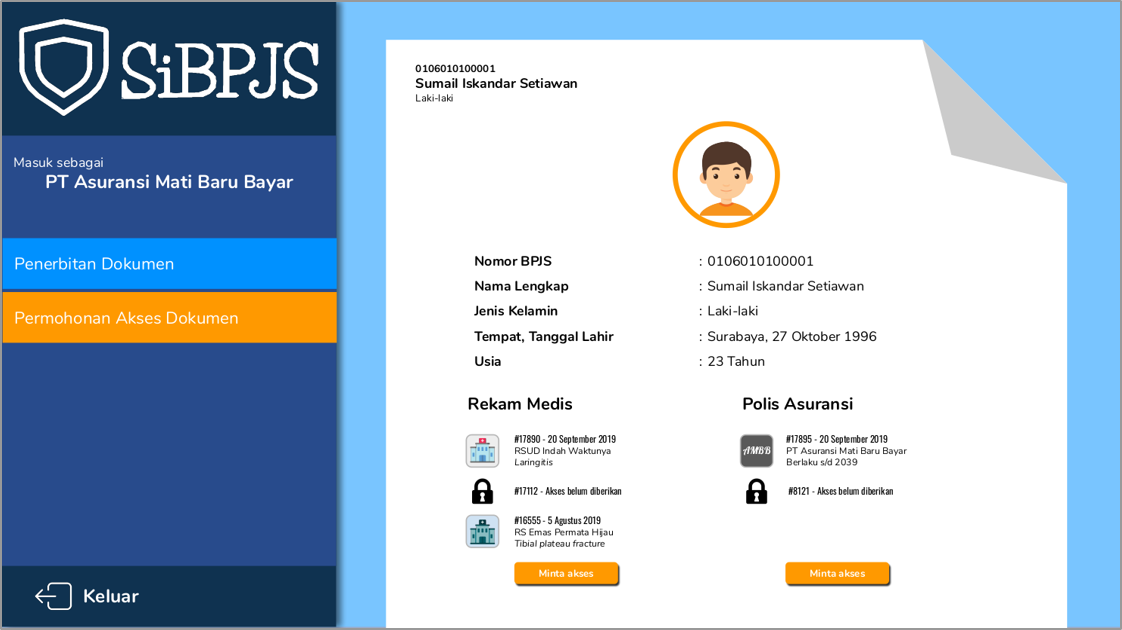Screen dimensions: 1122x630
Task: Click #17112 - Akses belum diberikan entry
Action: 567,491
